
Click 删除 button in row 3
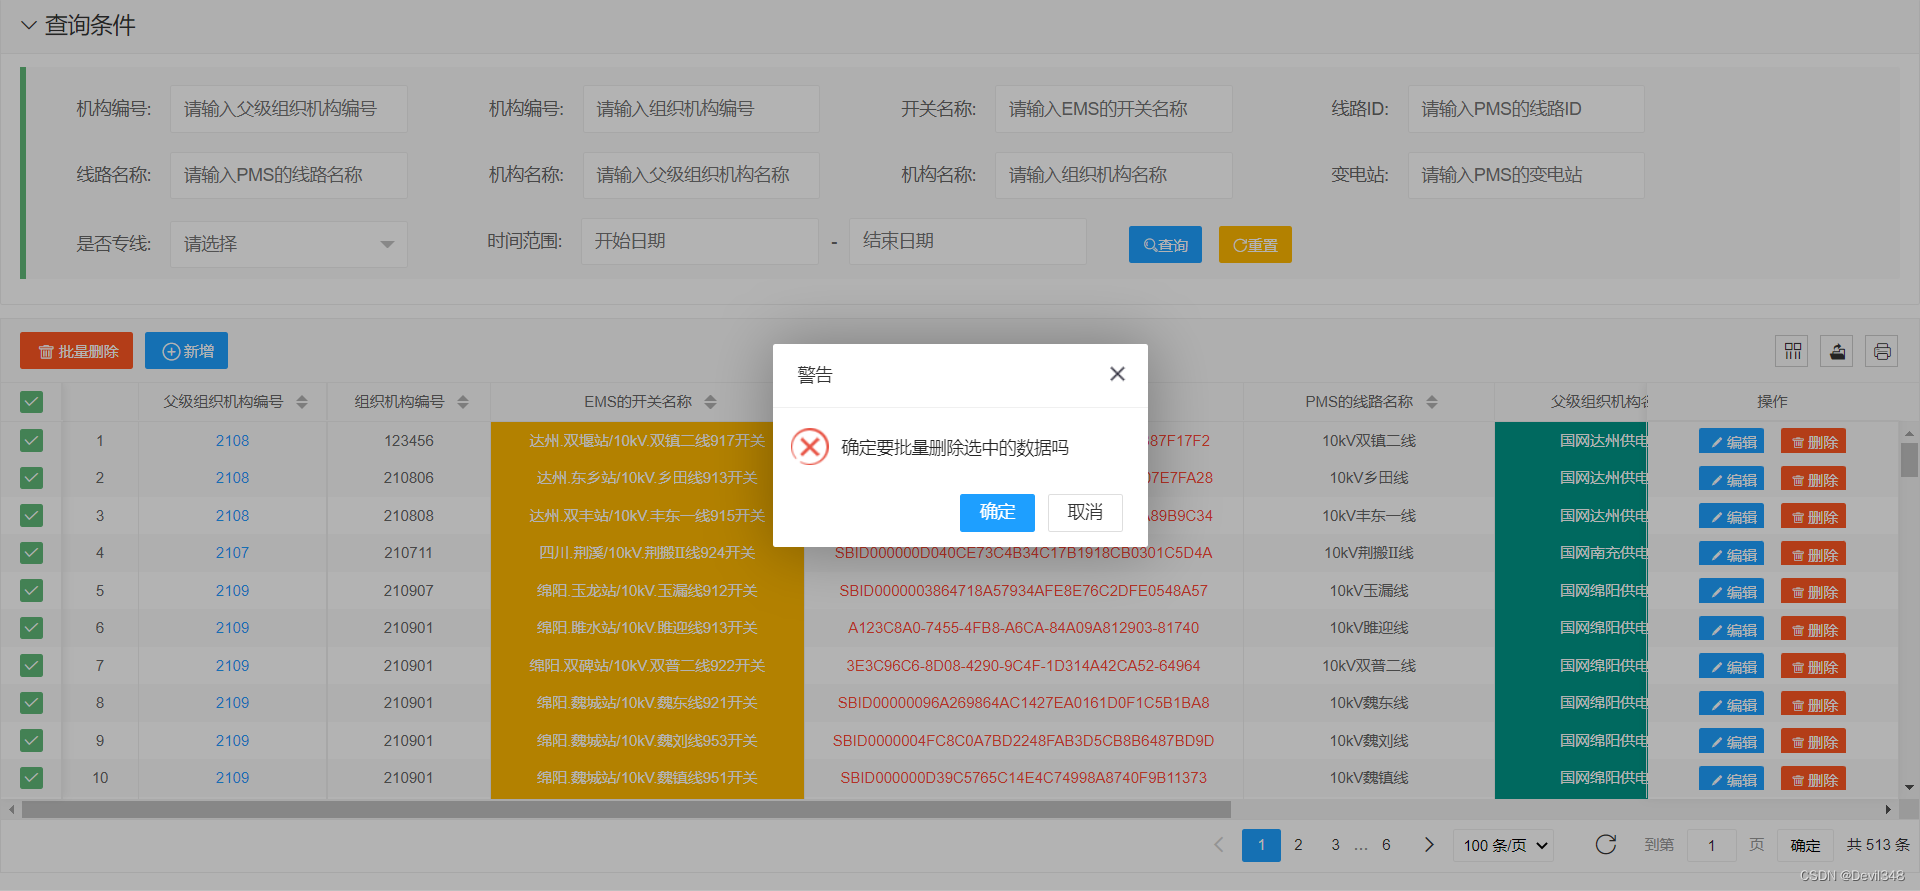pos(1813,516)
